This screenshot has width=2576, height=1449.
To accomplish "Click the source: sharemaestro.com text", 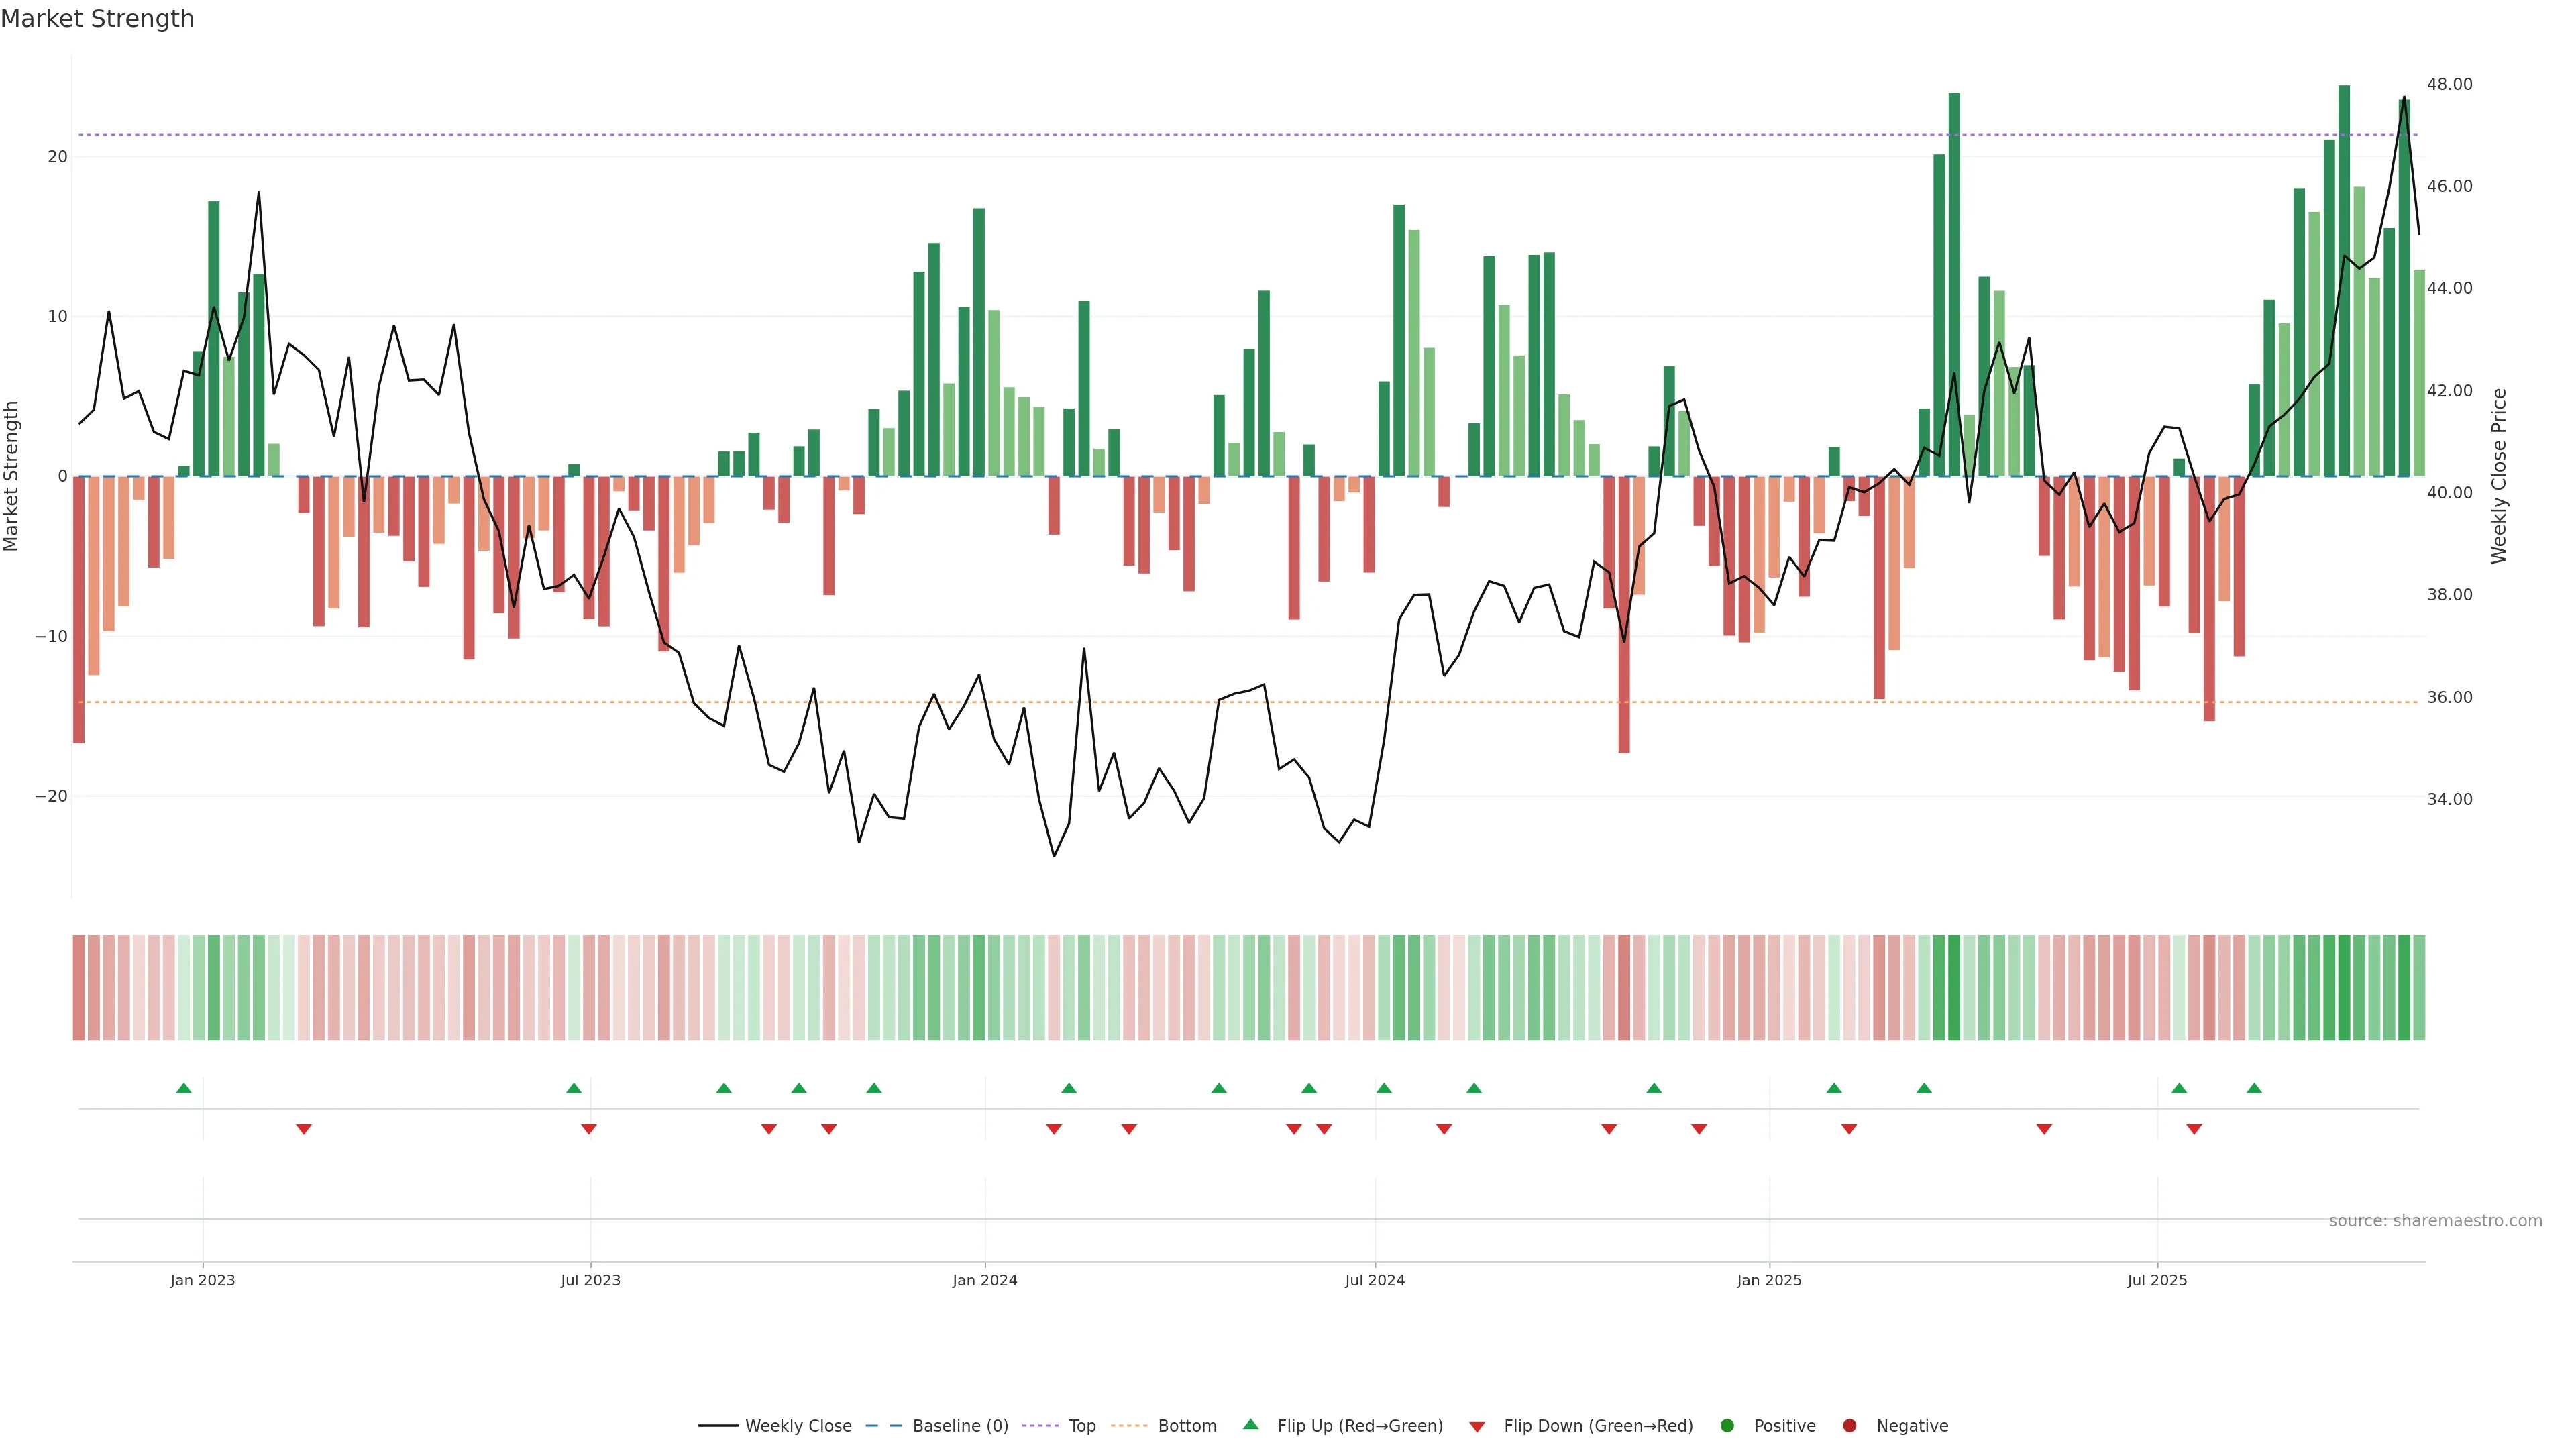I will coord(2435,1221).
